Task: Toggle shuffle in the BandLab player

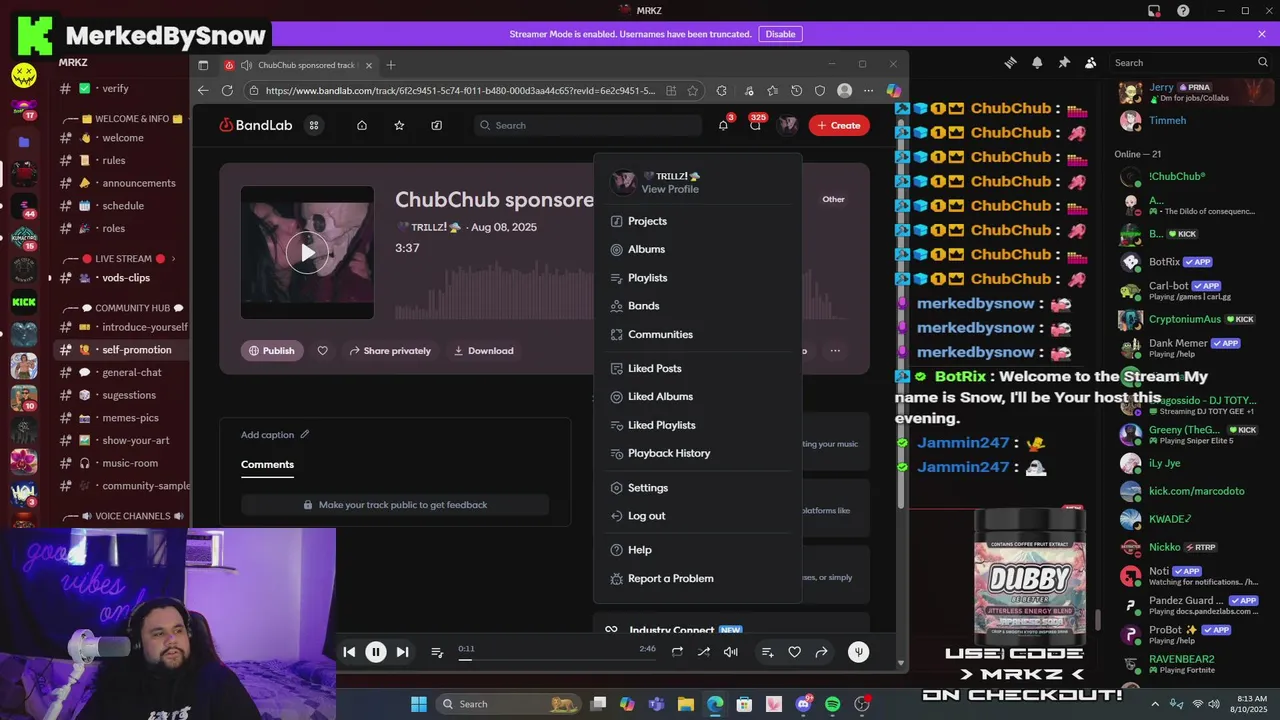Action: click(x=704, y=652)
